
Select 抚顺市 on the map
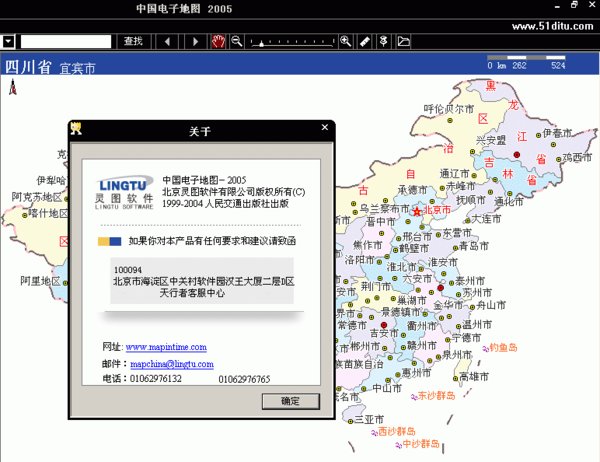tap(471, 200)
